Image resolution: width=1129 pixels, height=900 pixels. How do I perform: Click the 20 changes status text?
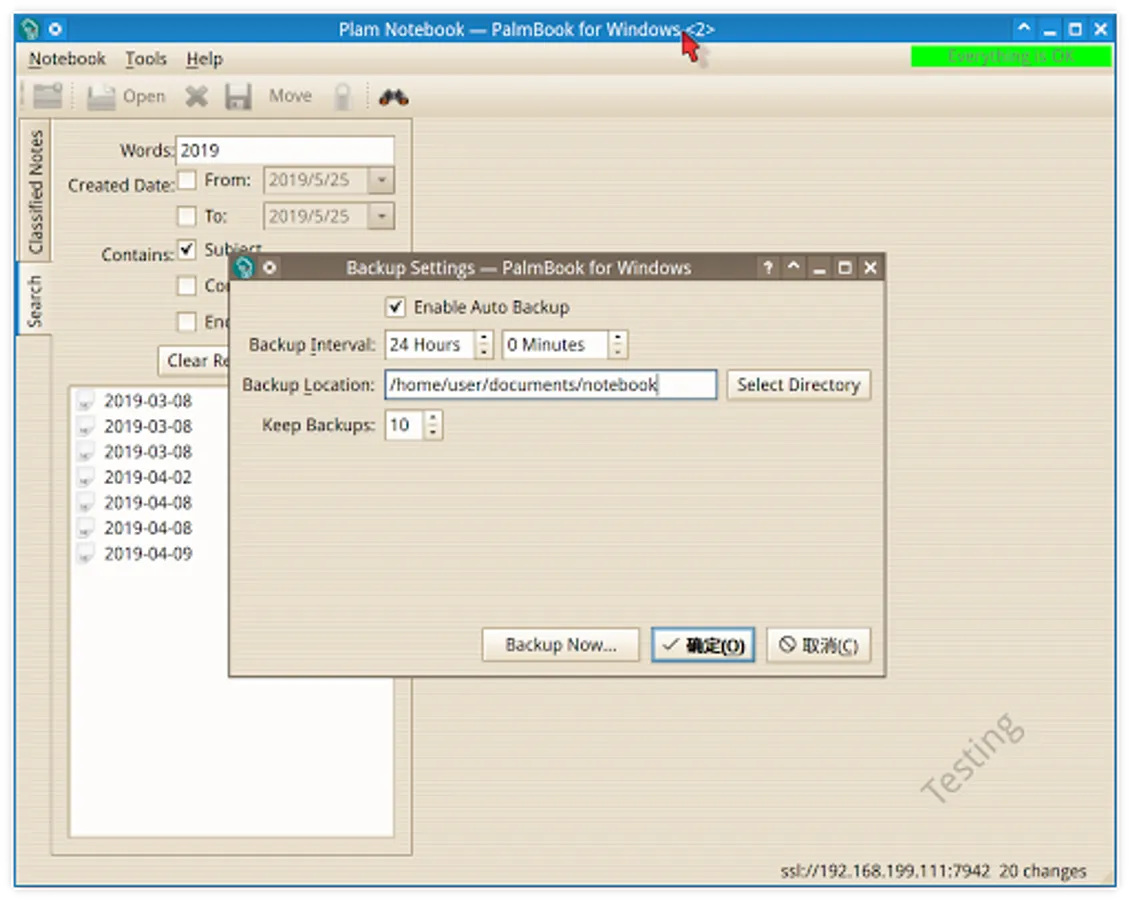pos(1042,871)
